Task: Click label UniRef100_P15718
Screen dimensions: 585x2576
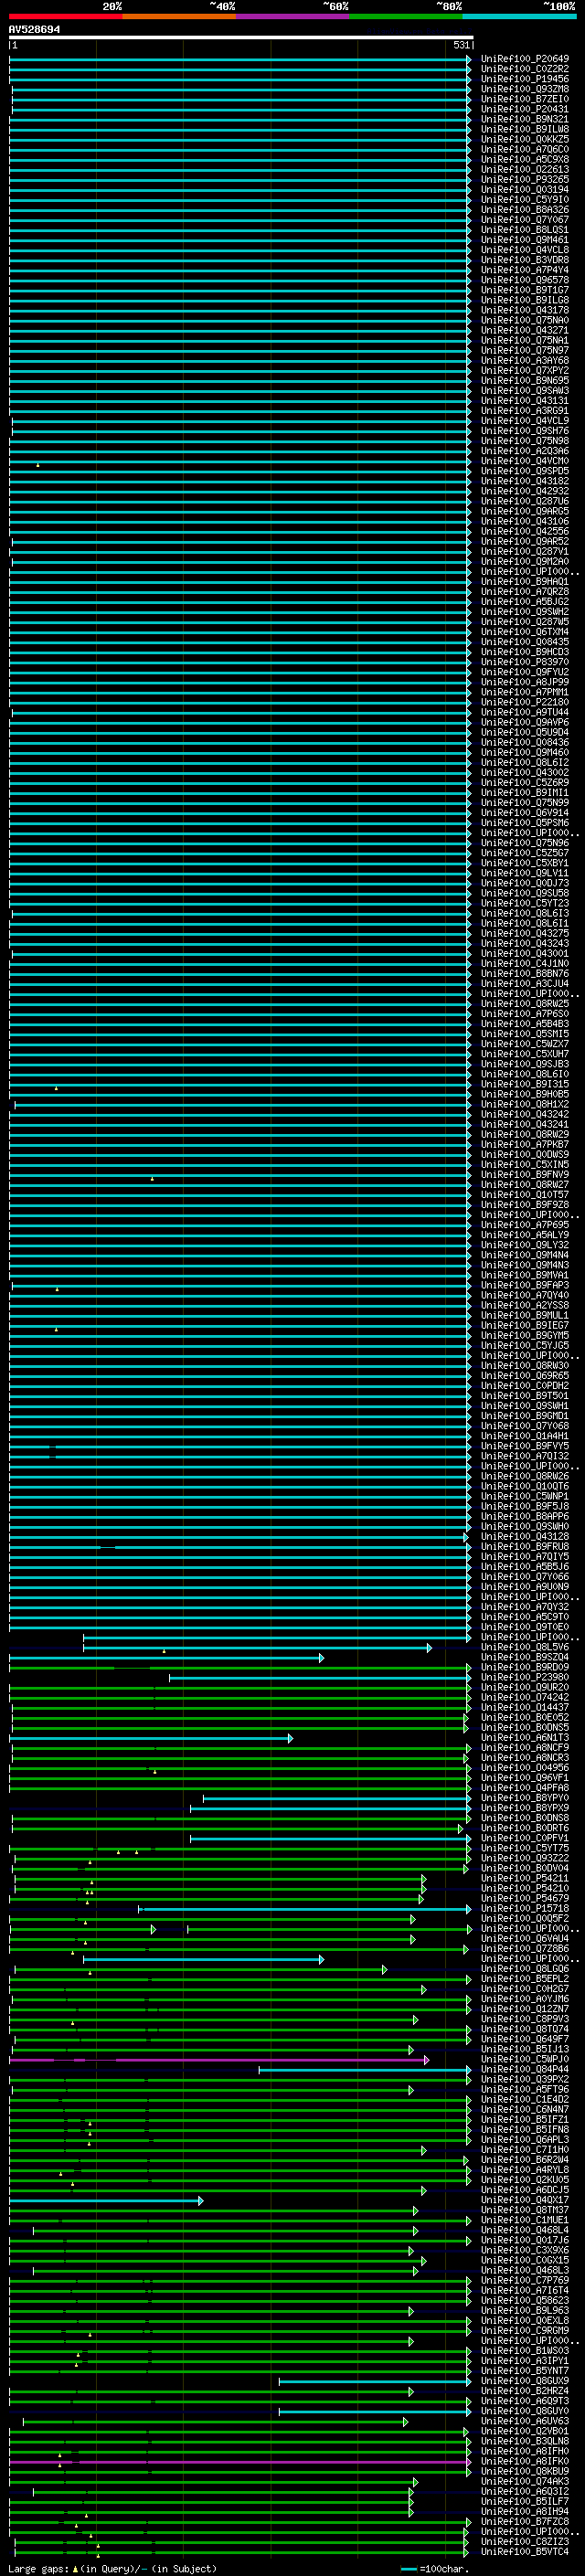Action: 525,1908
